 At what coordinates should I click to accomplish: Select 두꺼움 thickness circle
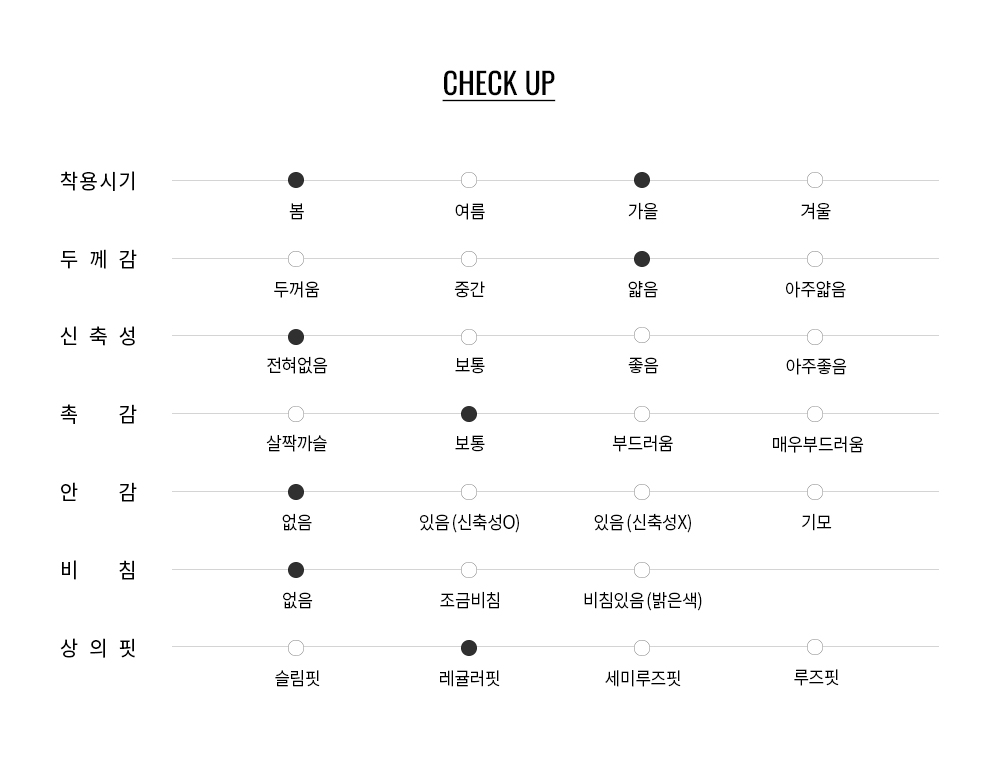point(296,259)
